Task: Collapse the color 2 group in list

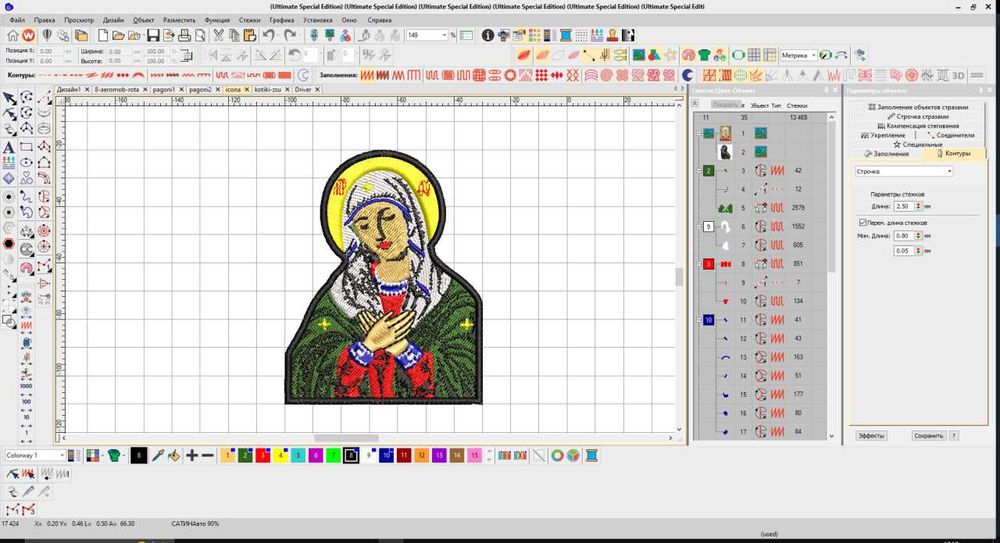Action: click(x=698, y=171)
